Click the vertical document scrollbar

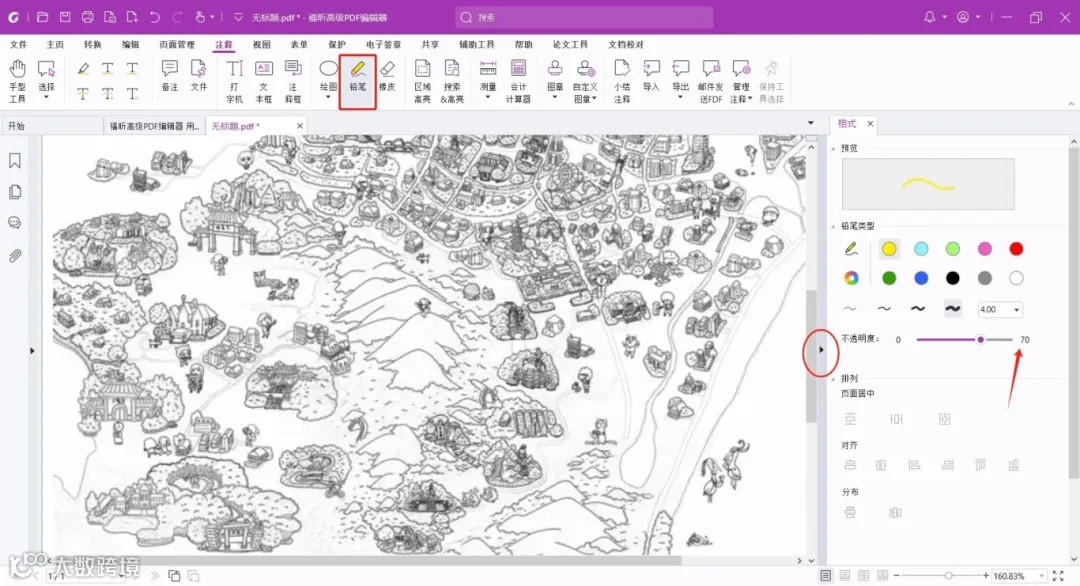click(811, 356)
